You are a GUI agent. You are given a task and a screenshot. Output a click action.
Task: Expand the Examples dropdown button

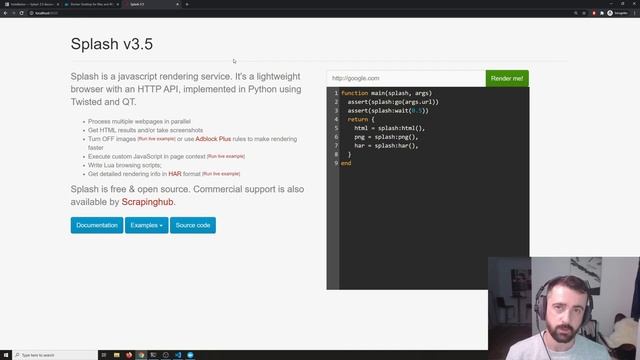click(x=147, y=225)
